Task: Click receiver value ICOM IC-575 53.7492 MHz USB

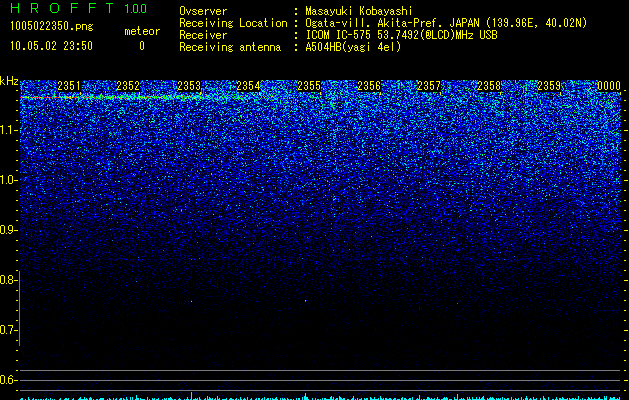Action: pyautogui.click(x=401, y=35)
